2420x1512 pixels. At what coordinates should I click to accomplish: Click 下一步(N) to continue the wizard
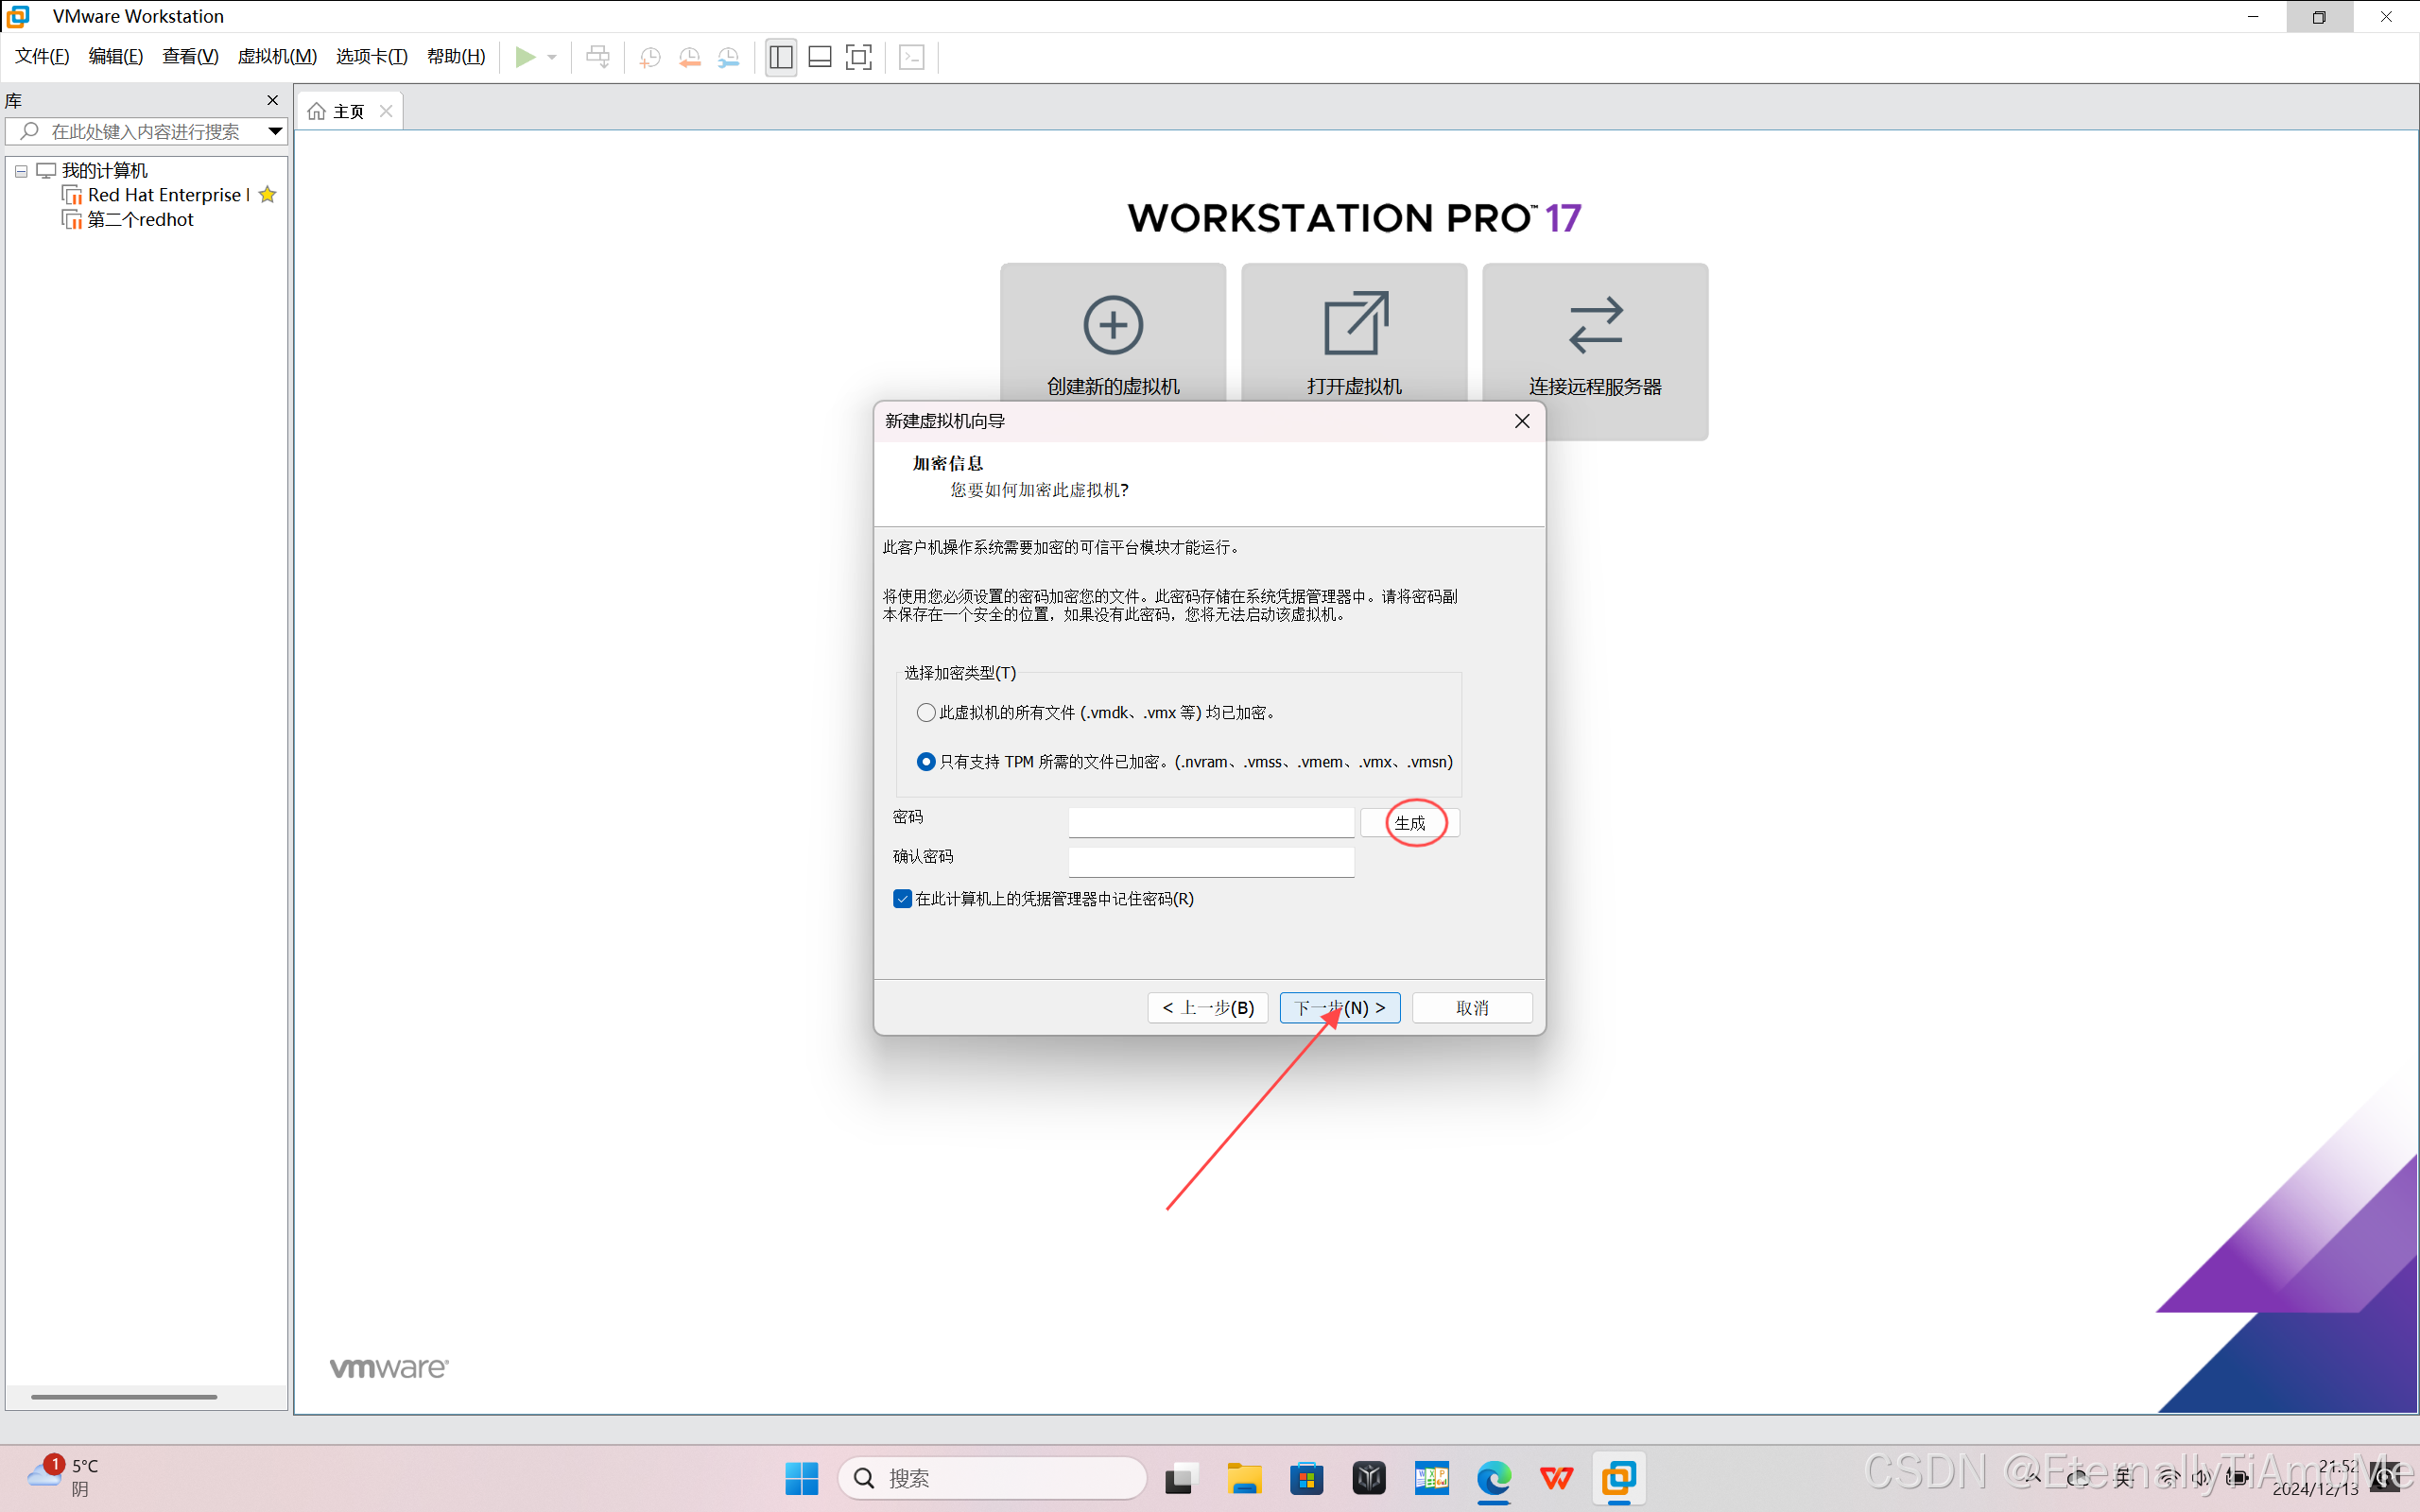1339,1007
